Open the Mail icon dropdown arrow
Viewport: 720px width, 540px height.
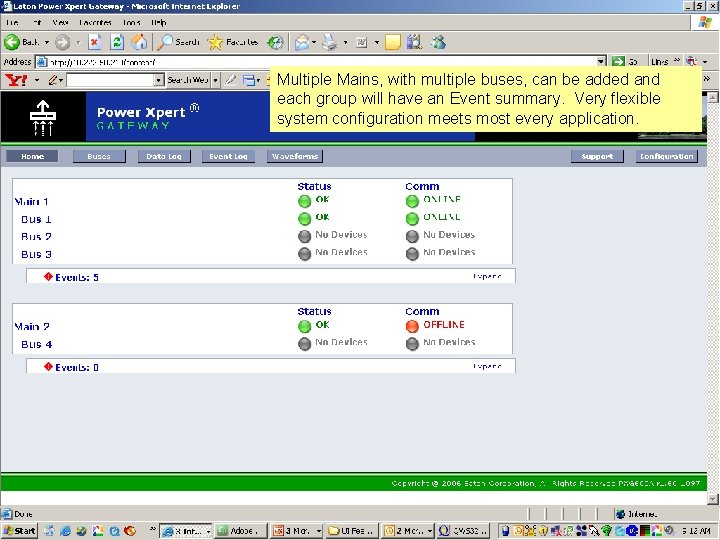point(314,43)
